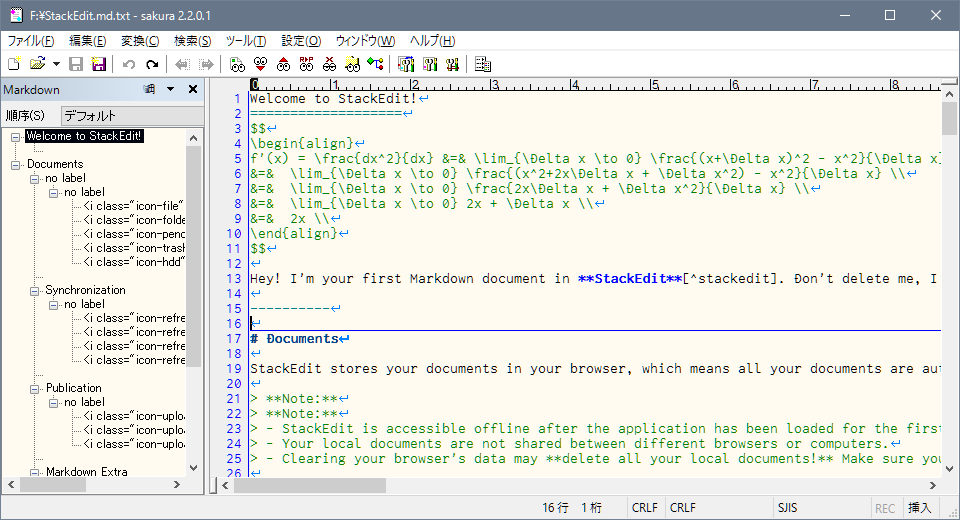Open the Markdown panel's dropdown arrow menu
This screenshot has width=960, height=520.
click(x=171, y=89)
